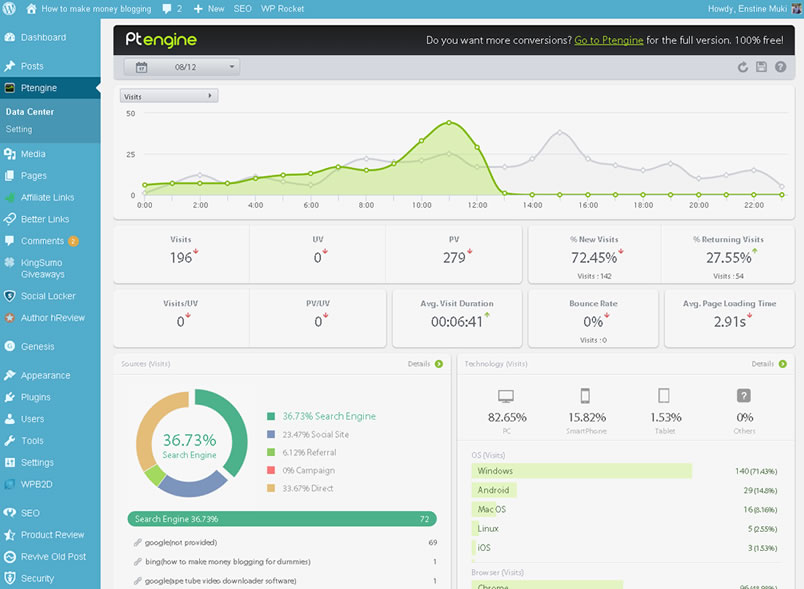The image size is (804, 589).
Task: Click the orange Direct legend swatch
Action: click(271, 488)
